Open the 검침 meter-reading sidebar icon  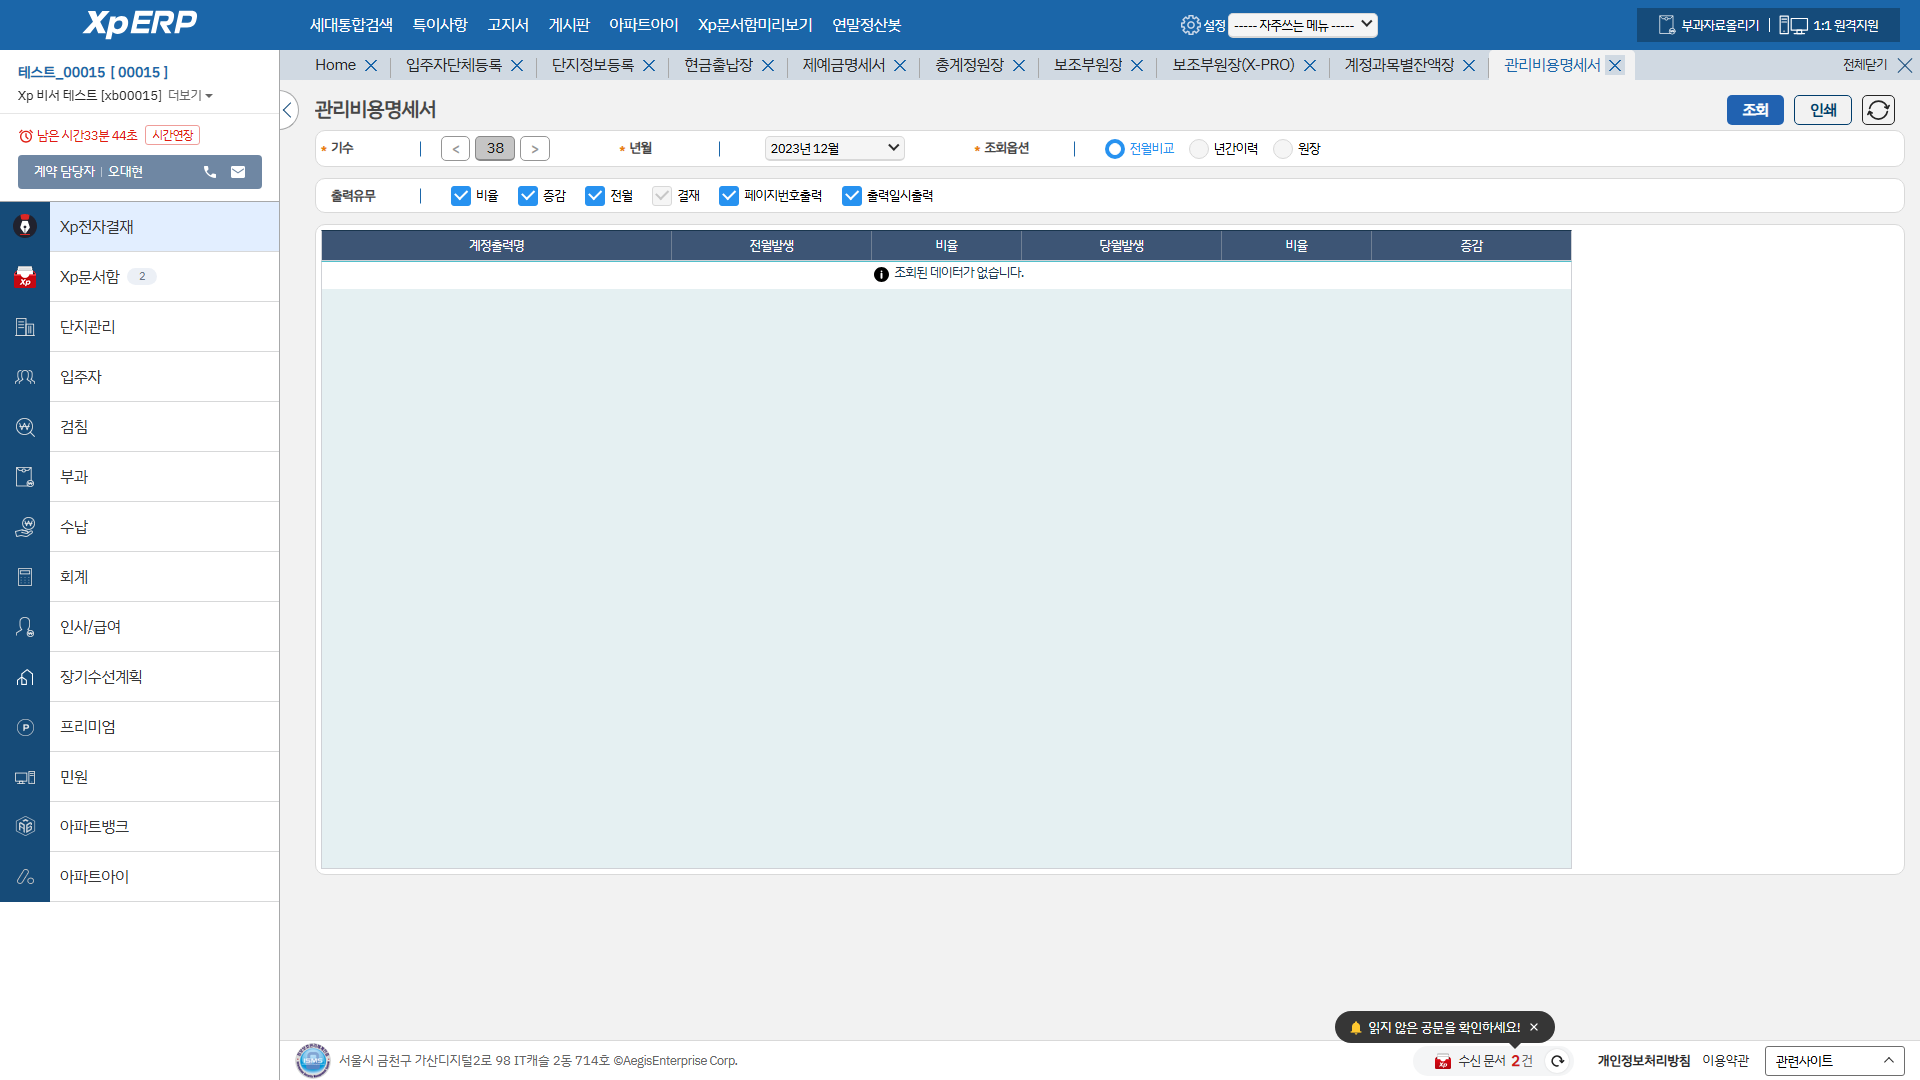pyautogui.click(x=25, y=427)
